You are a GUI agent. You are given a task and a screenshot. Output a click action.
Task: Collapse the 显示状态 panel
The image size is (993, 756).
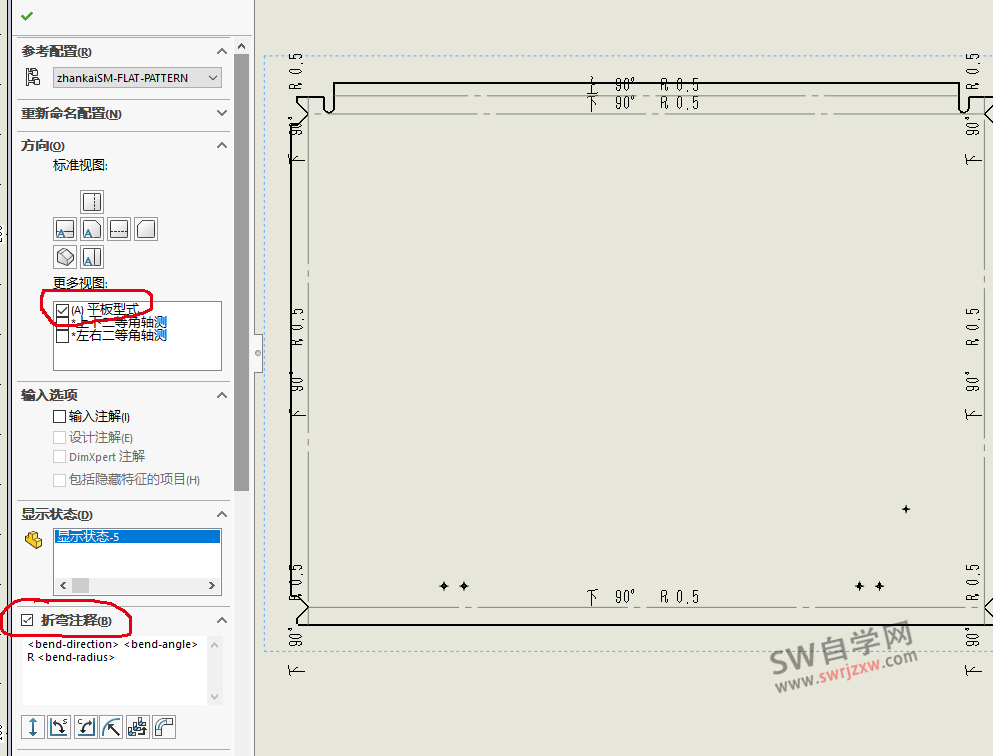222,514
